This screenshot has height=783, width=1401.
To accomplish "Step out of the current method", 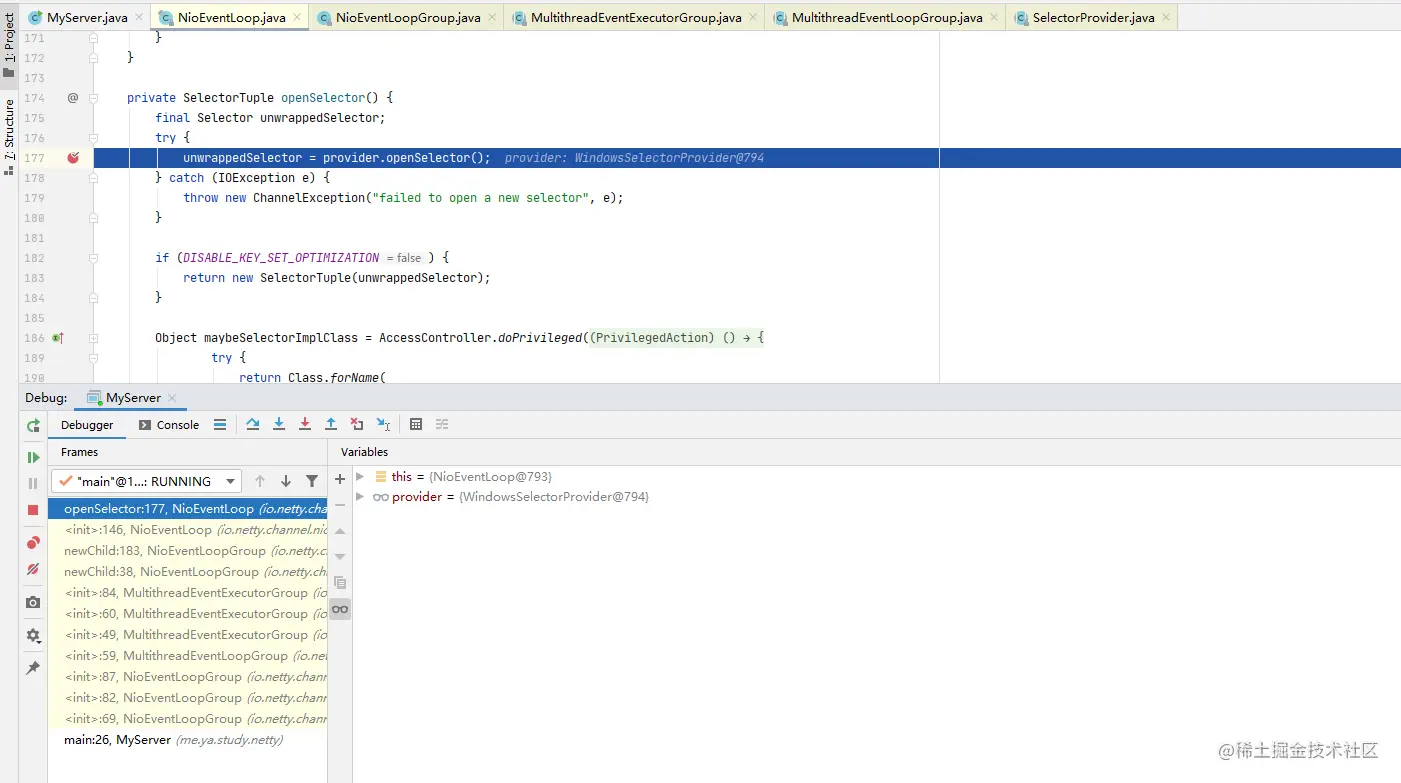I will [x=331, y=425].
